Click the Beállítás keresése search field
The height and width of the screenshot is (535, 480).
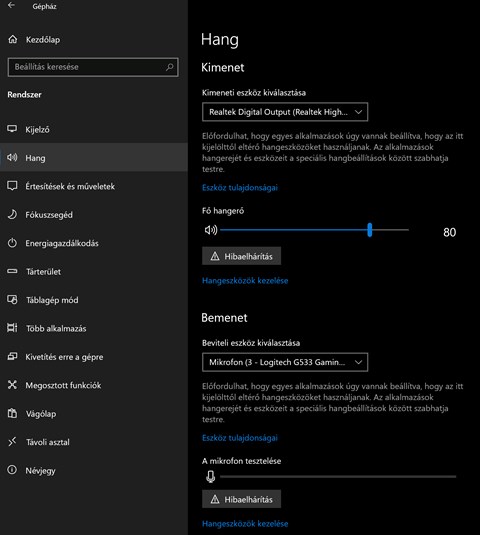tap(93, 67)
